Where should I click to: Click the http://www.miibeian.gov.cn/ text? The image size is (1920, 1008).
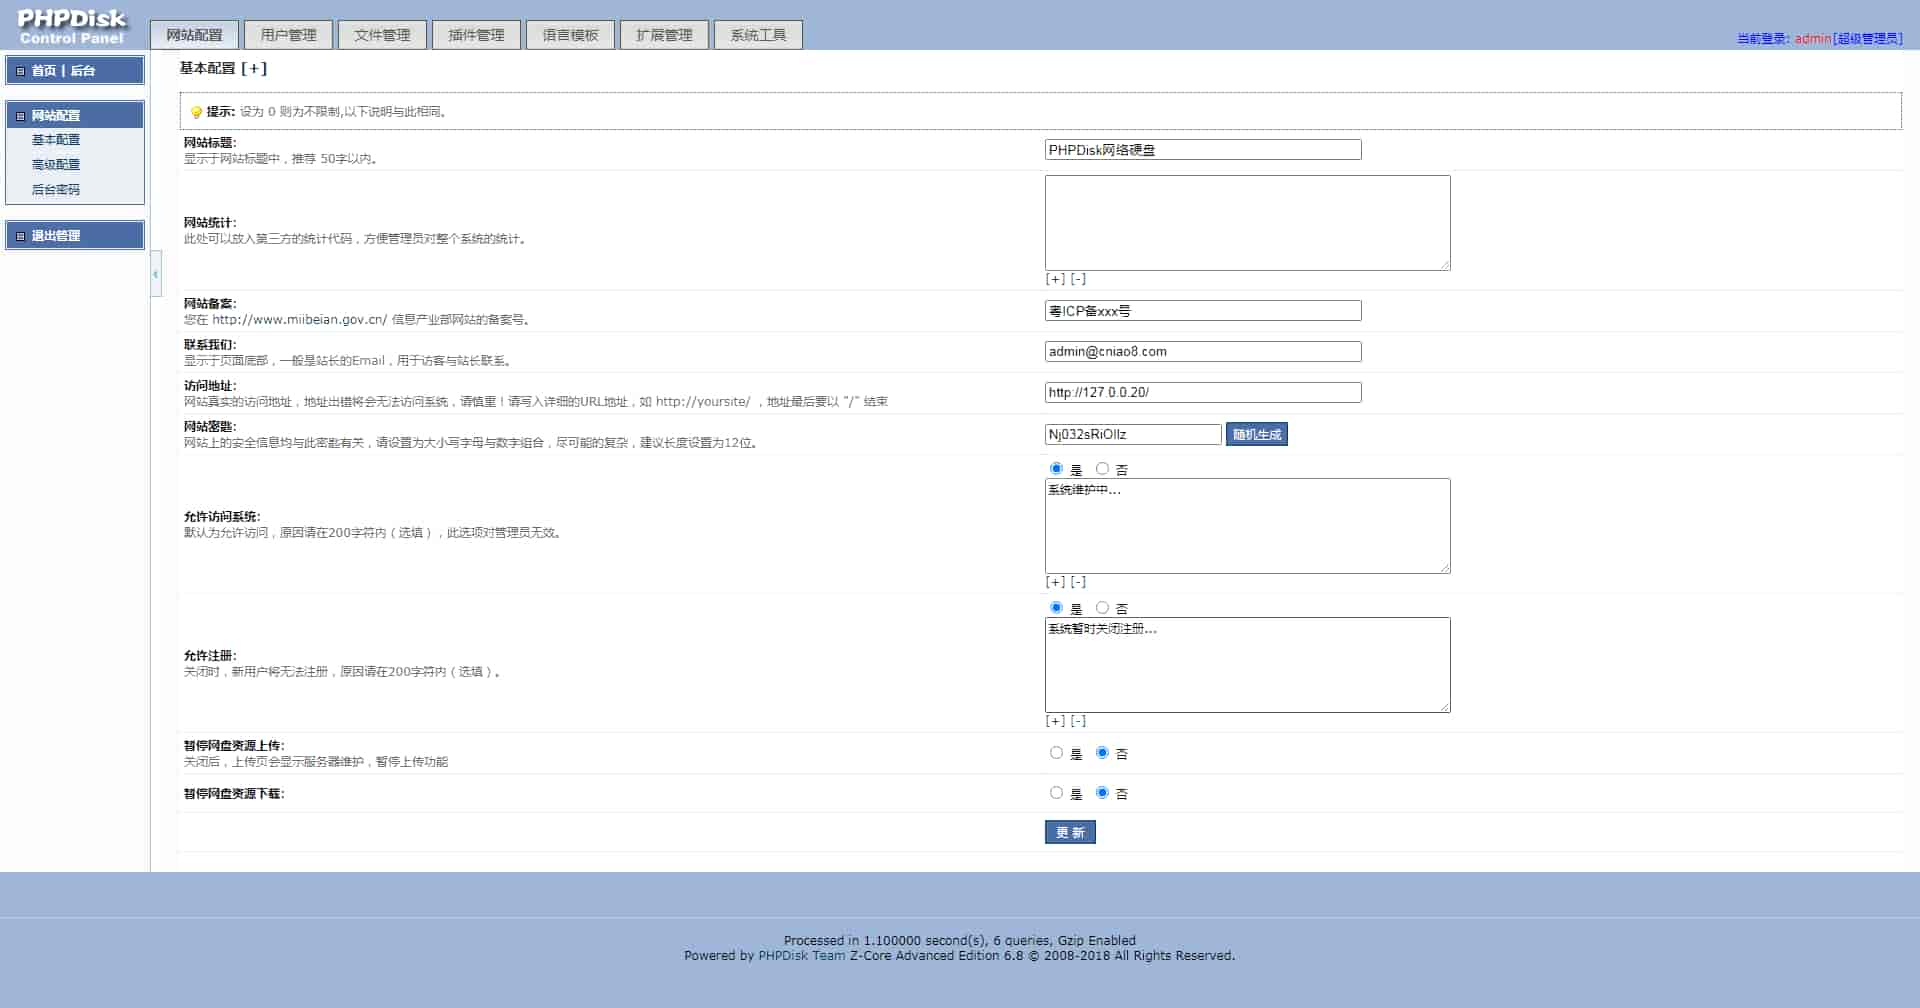coord(299,320)
